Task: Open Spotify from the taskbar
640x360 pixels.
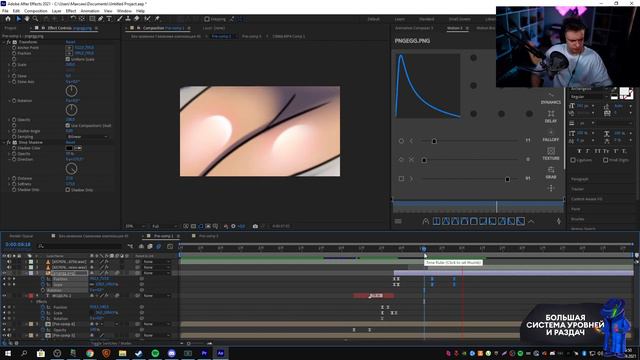Action: pyautogui.click(x=155, y=353)
